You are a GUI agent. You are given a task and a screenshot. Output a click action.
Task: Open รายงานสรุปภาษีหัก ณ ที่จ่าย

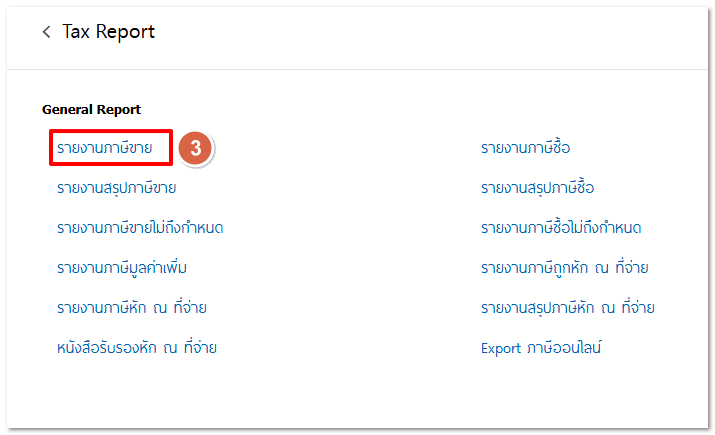pos(567,308)
